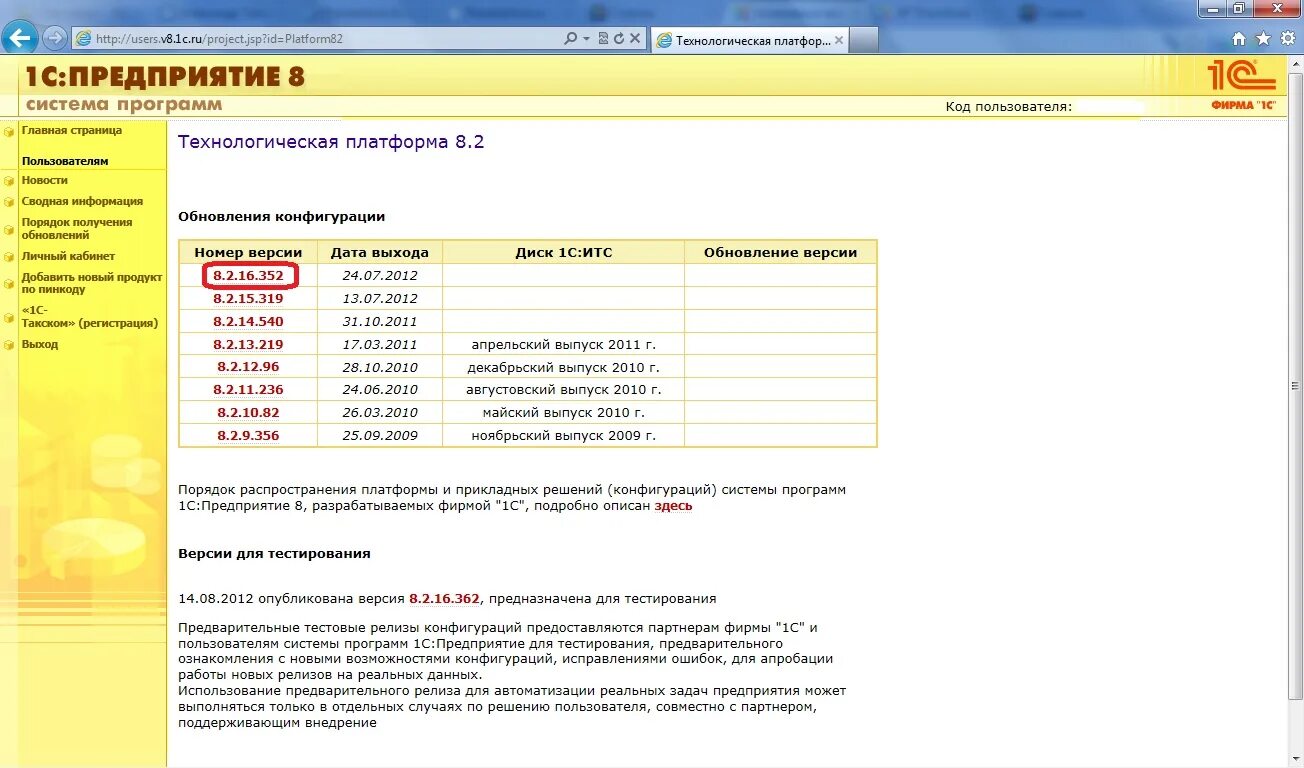
Task: Click the Диск 1С:ИТС column header
Action: click(x=564, y=252)
